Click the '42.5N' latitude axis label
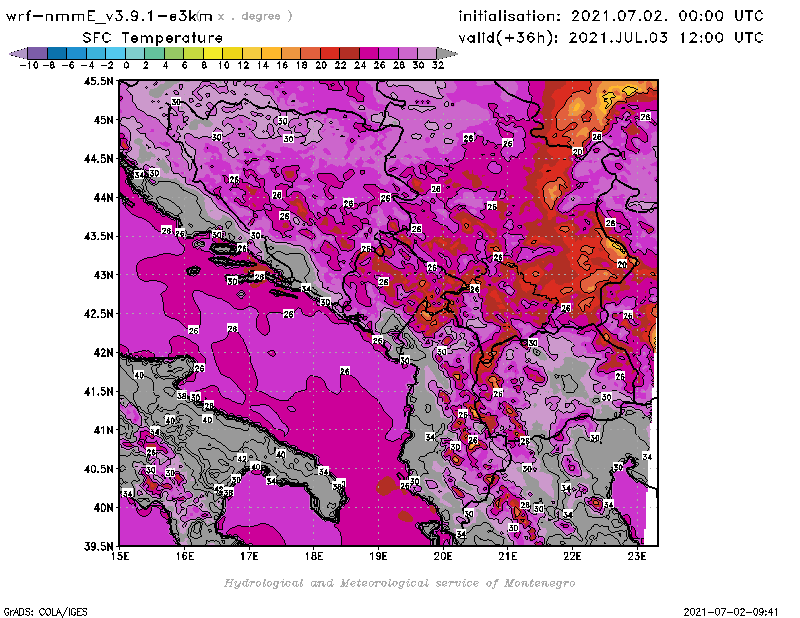The height and width of the screenshot is (618, 800). tap(99, 314)
